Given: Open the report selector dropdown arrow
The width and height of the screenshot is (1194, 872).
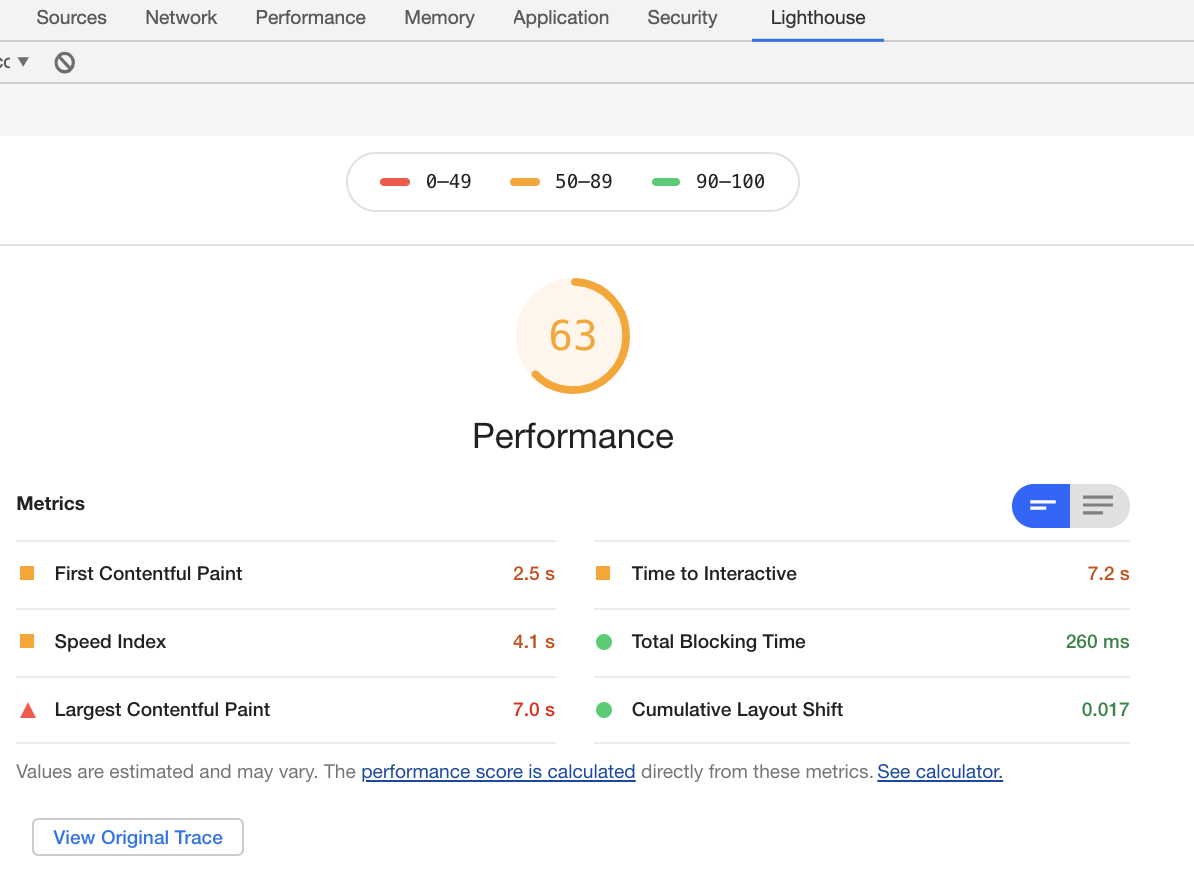Looking at the screenshot, I should click(x=23, y=62).
